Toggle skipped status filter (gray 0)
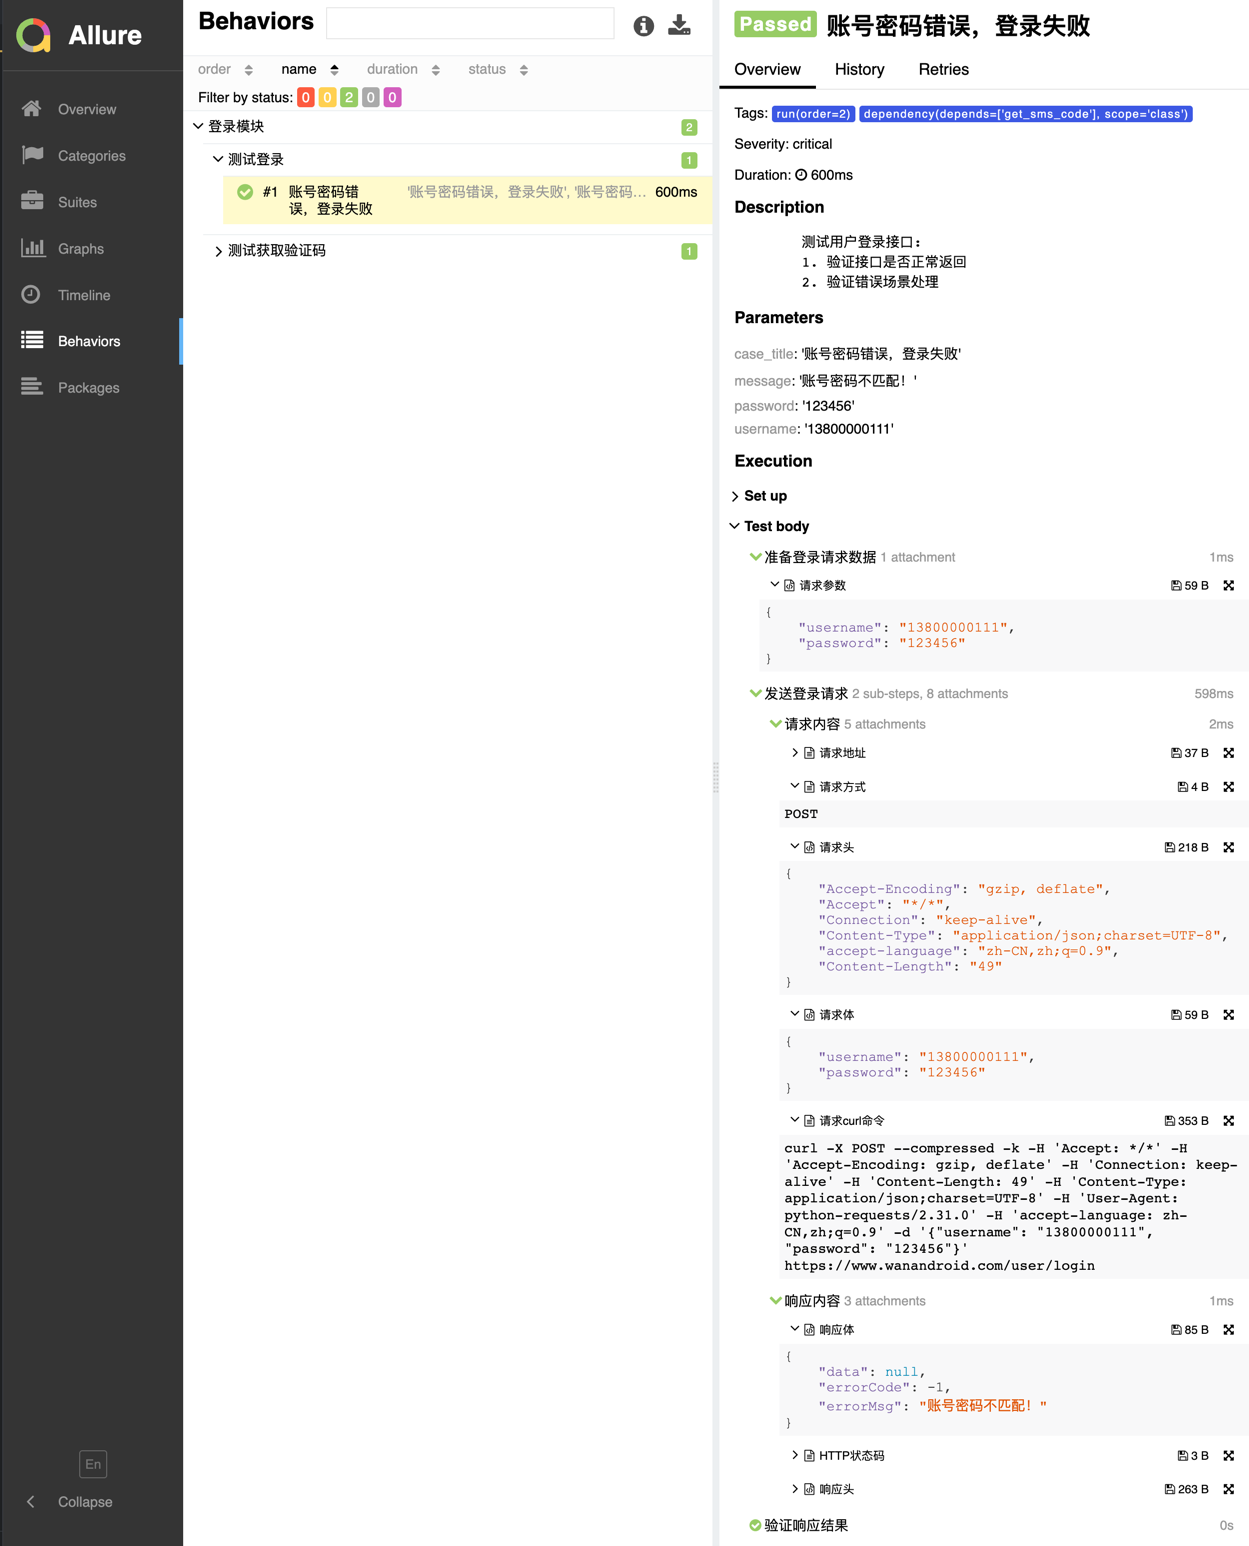This screenshot has height=1546, width=1249. (371, 97)
